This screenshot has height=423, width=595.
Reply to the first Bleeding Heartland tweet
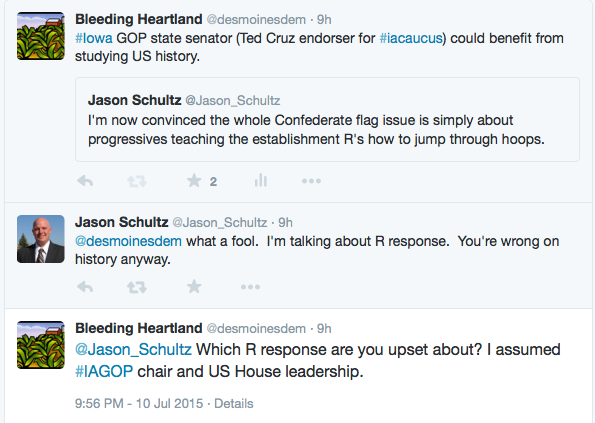pos(85,181)
